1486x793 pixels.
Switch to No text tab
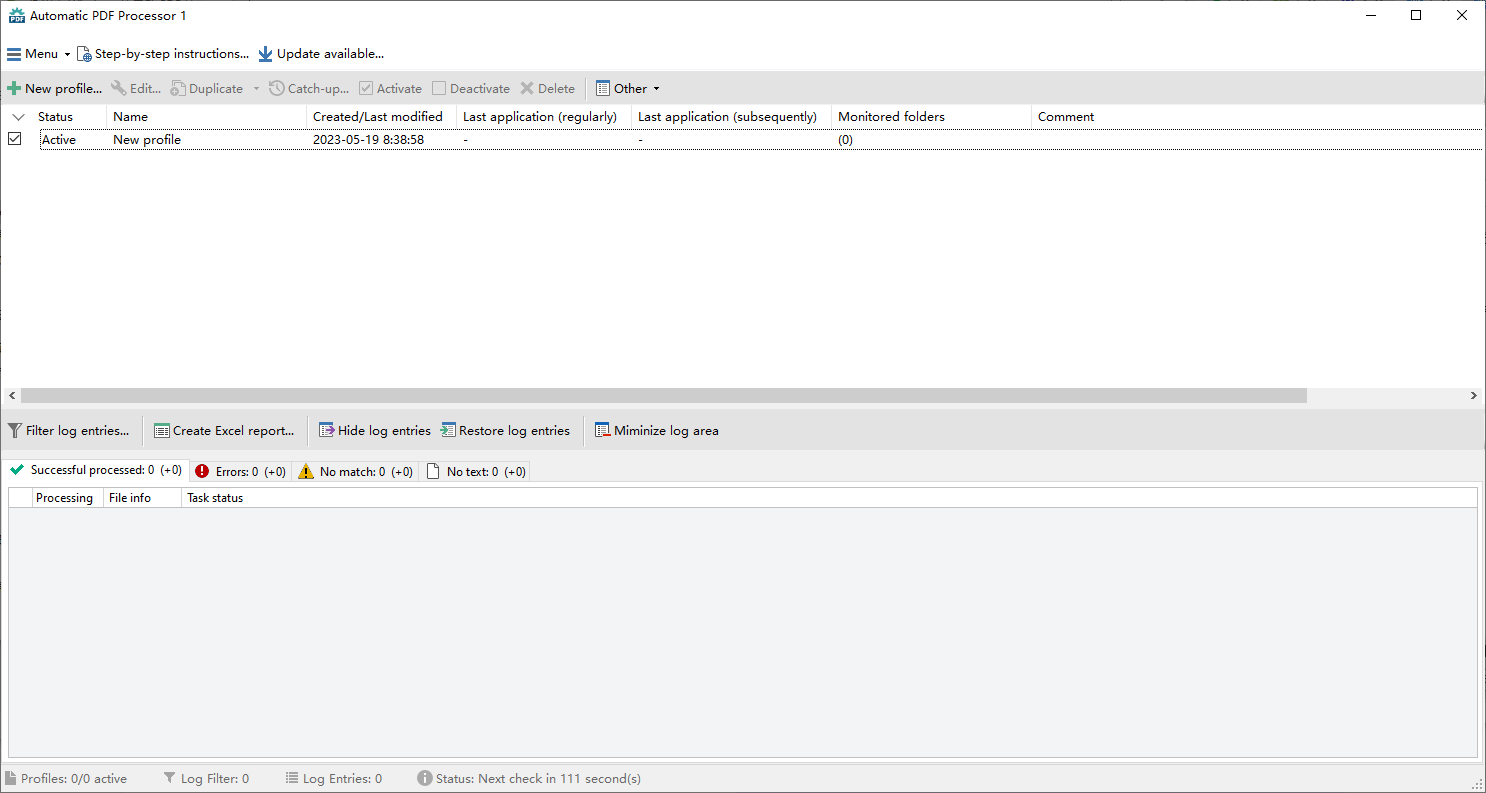tap(475, 472)
